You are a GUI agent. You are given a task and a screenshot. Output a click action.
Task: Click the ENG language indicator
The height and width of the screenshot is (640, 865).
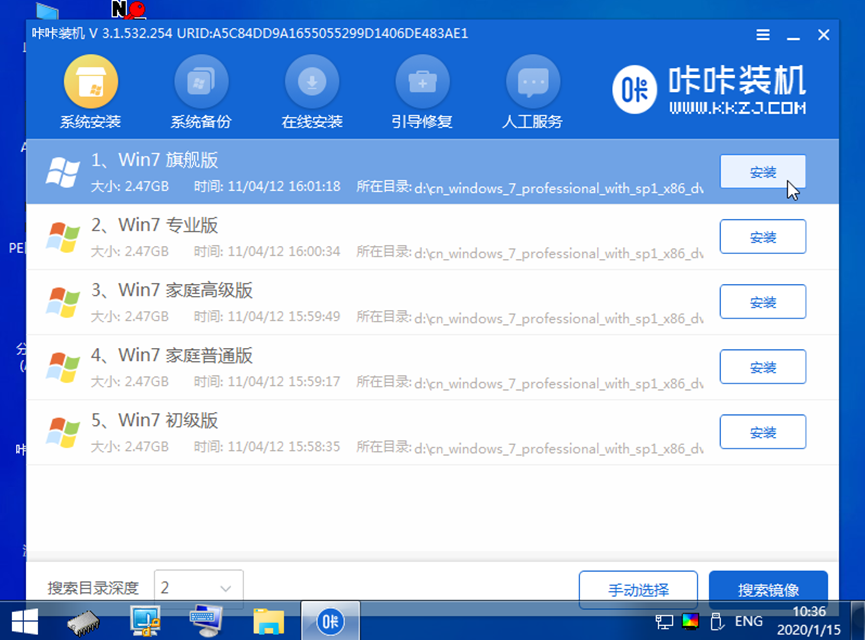[x=750, y=623]
